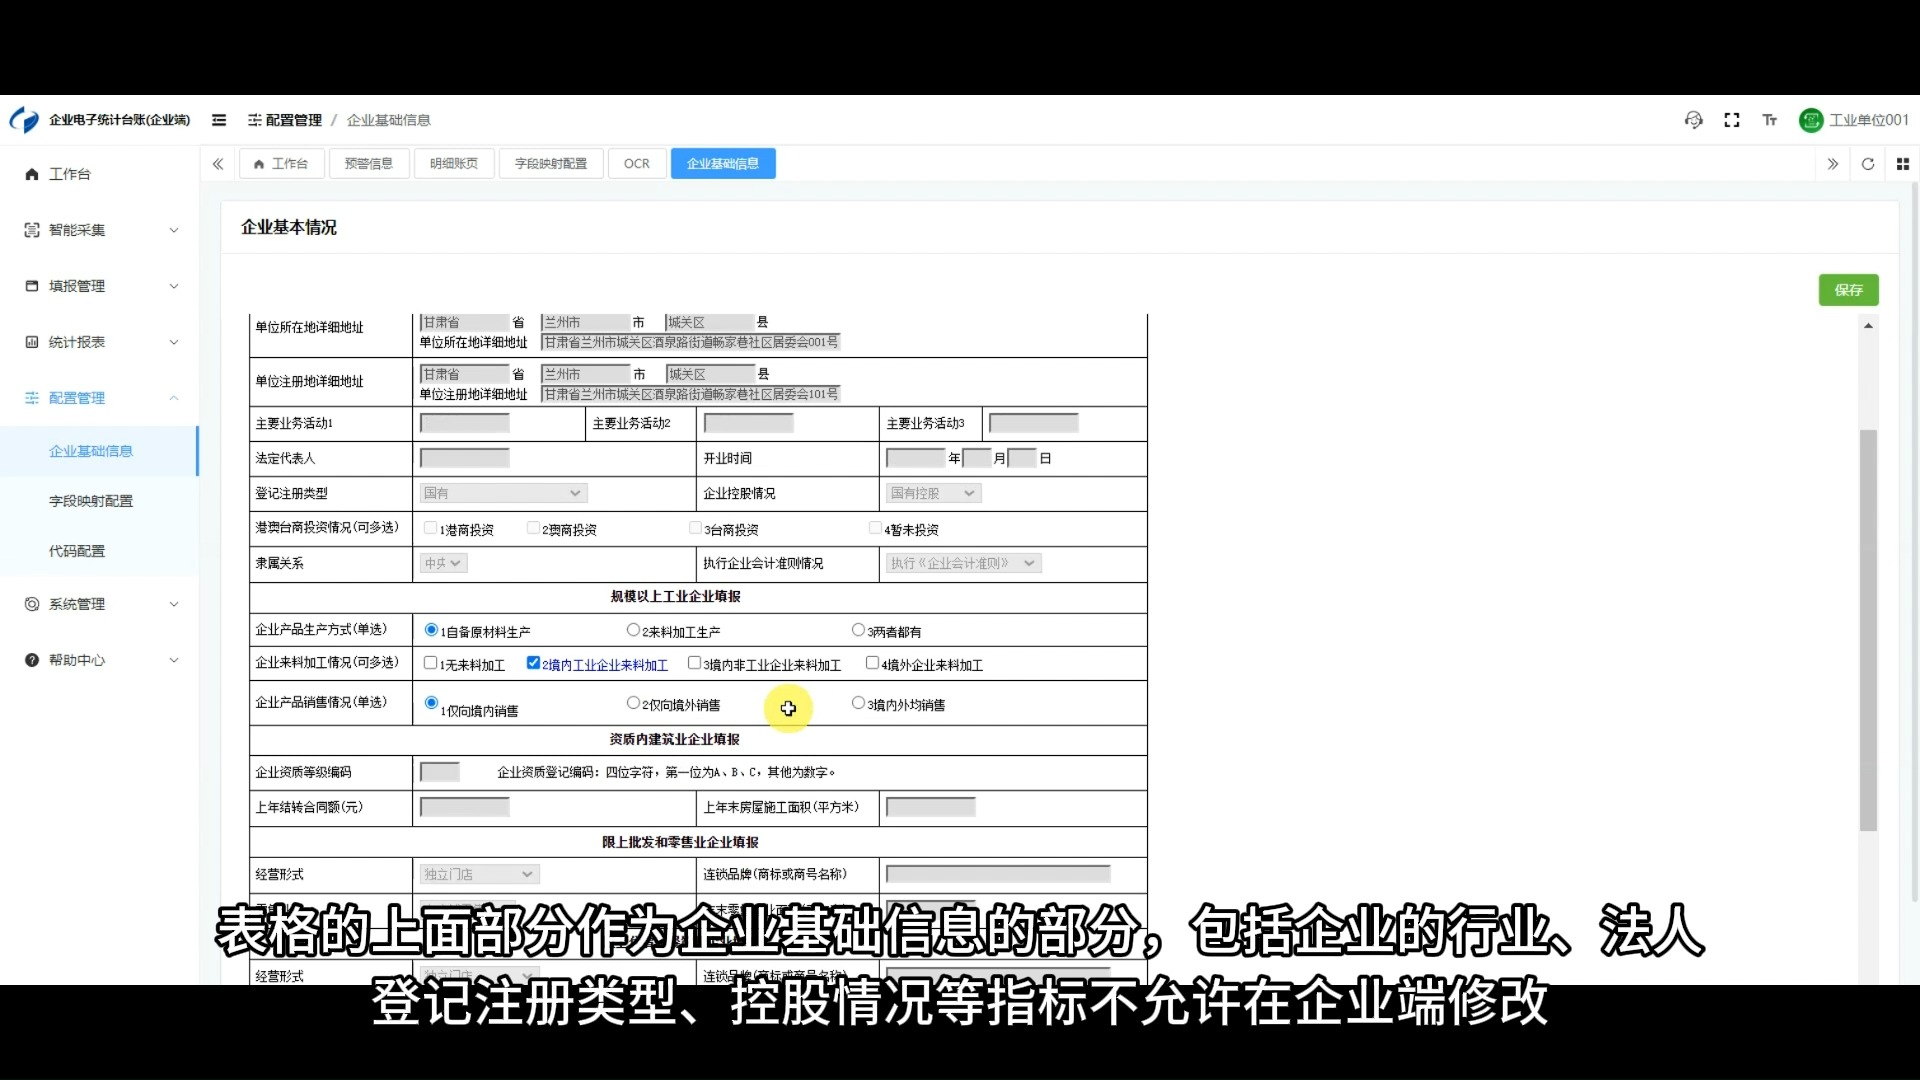Click the 主要业务活动1 input field
Viewport: 1920px width, 1080px height.
pos(465,423)
